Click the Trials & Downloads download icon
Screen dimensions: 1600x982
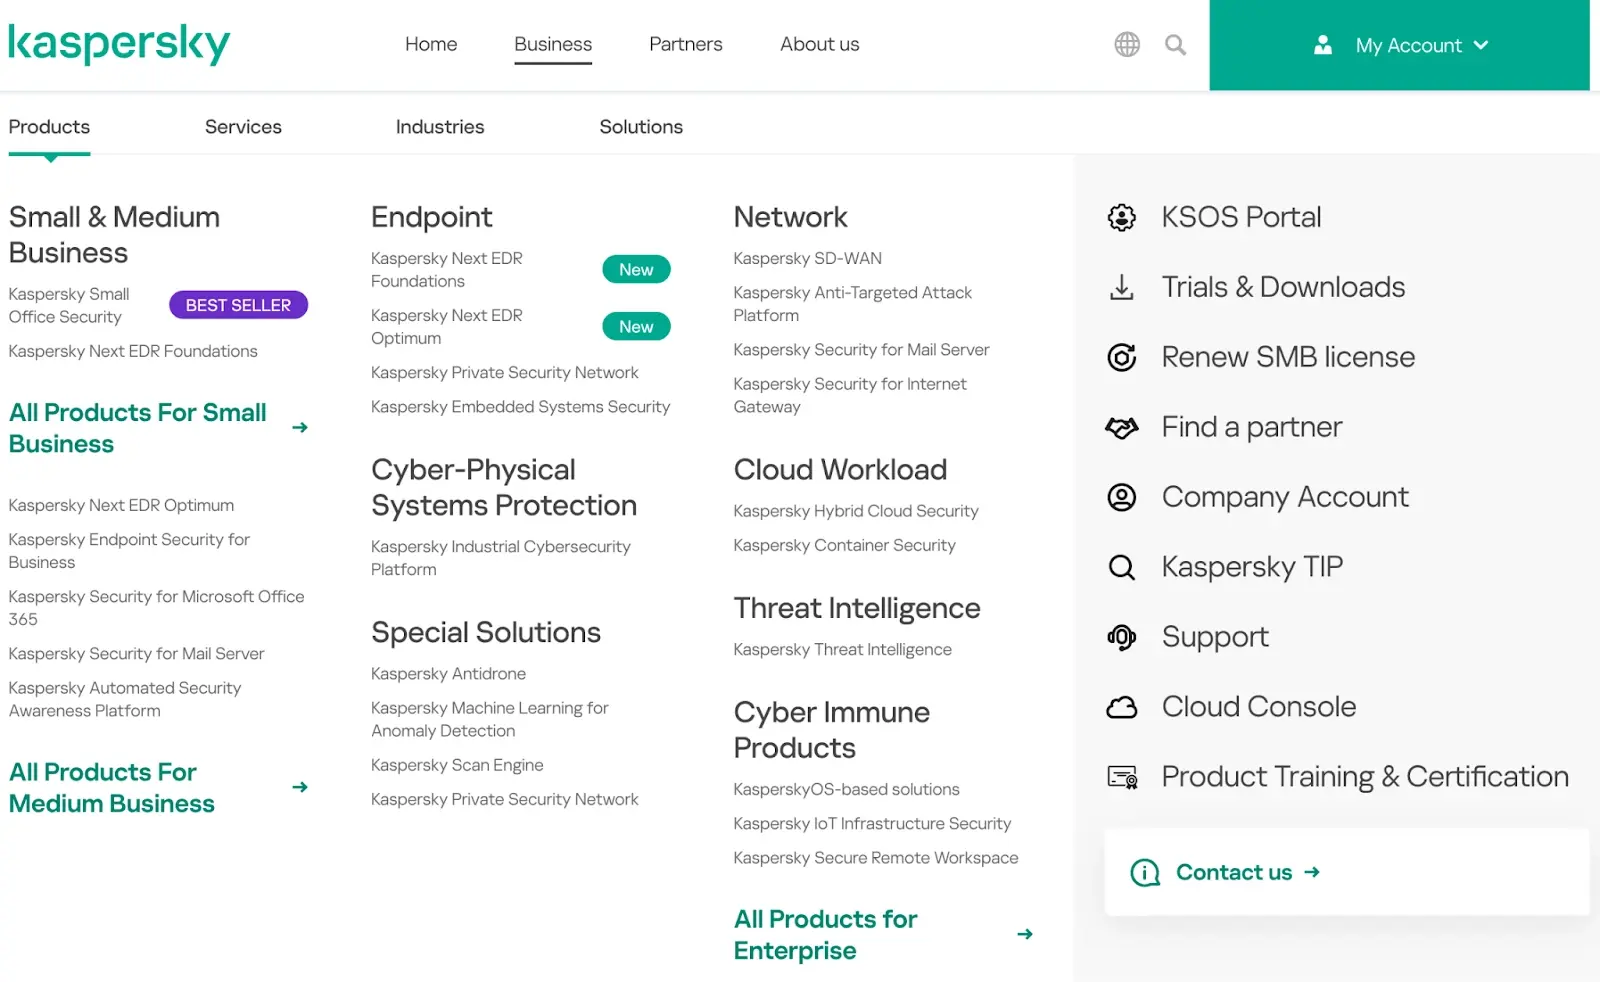[1122, 287]
